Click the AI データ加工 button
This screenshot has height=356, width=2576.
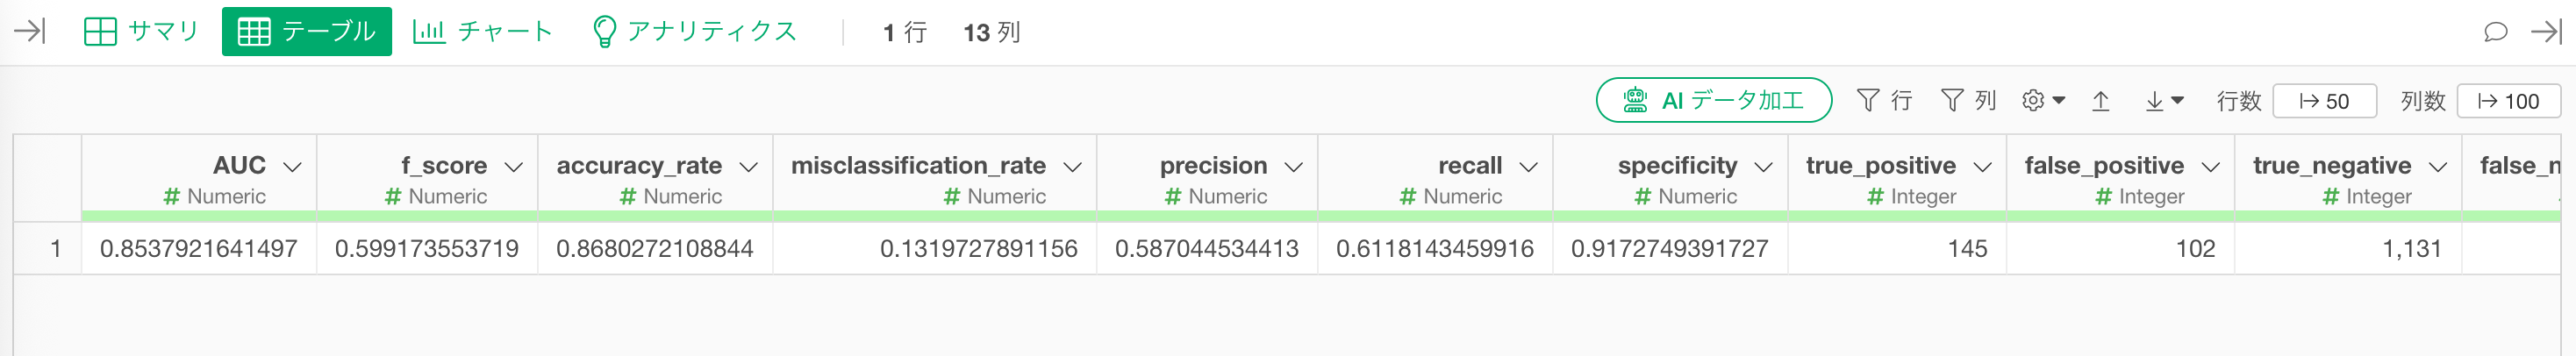(1713, 100)
